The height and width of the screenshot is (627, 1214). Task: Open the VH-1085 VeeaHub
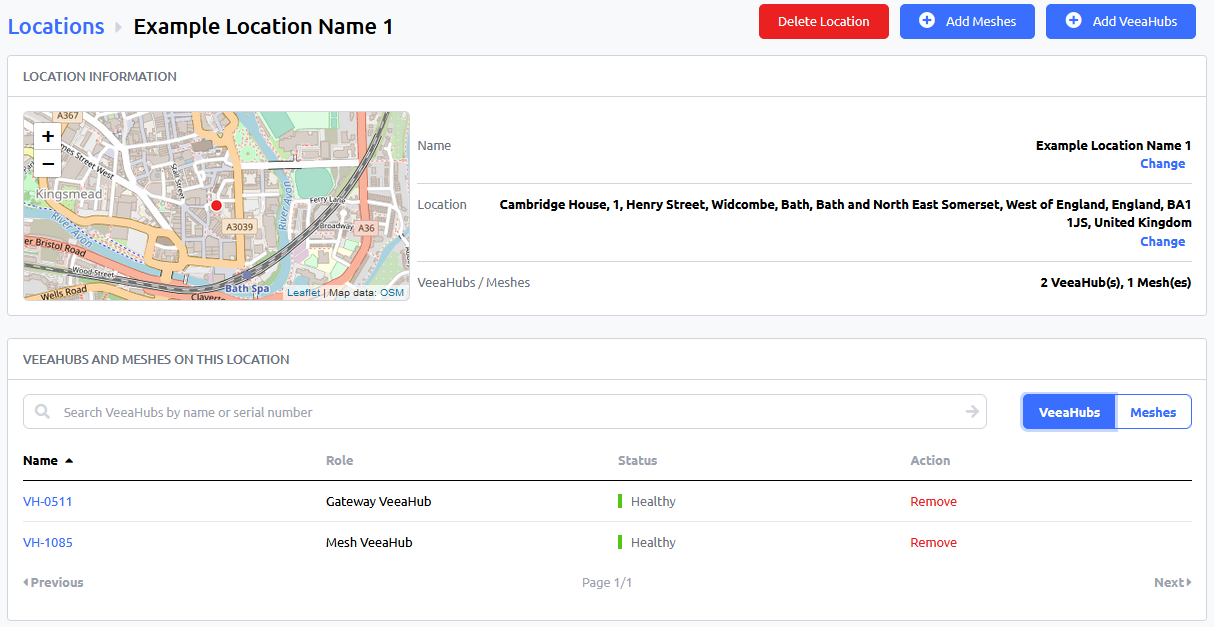pos(48,543)
